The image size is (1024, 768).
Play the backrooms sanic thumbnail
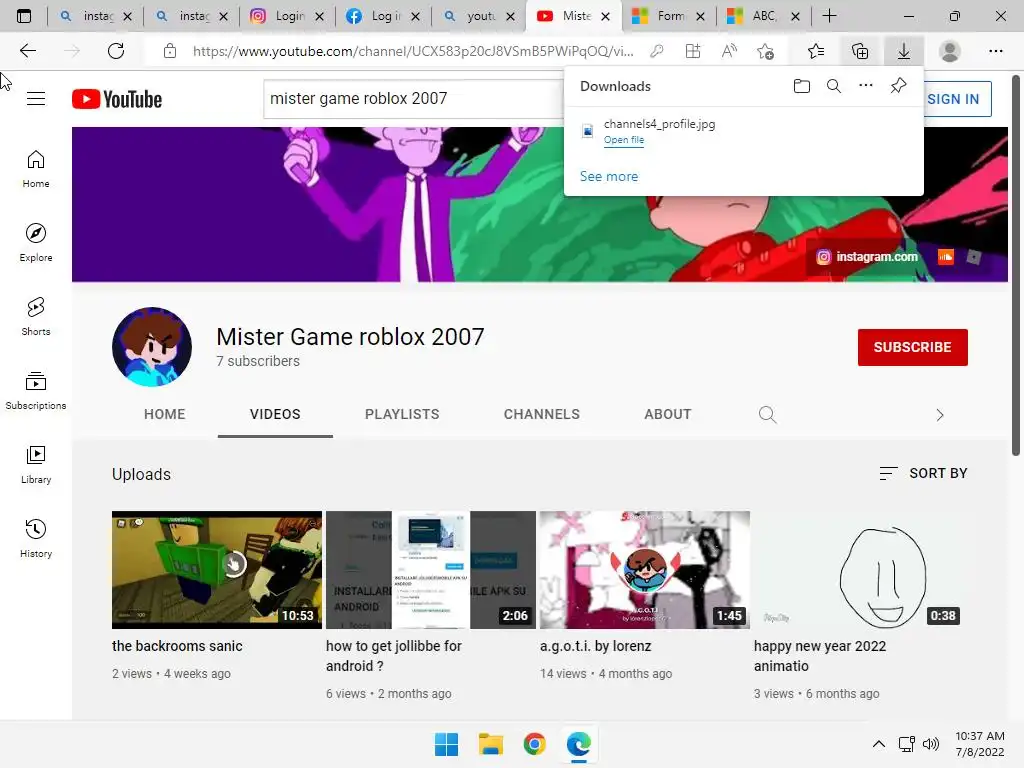(x=217, y=570)
